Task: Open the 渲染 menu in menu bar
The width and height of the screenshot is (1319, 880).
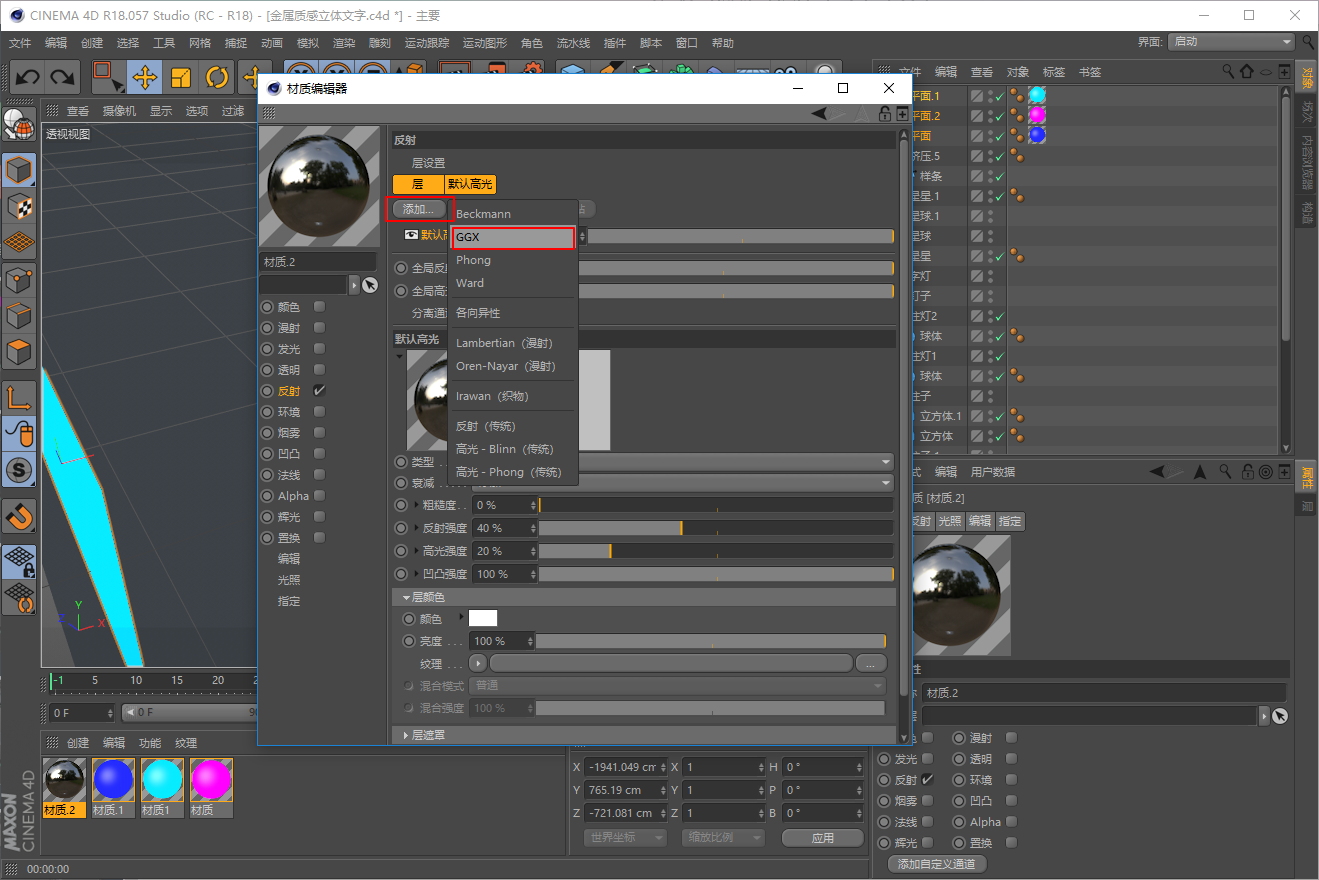Action: tap(343, 43)
